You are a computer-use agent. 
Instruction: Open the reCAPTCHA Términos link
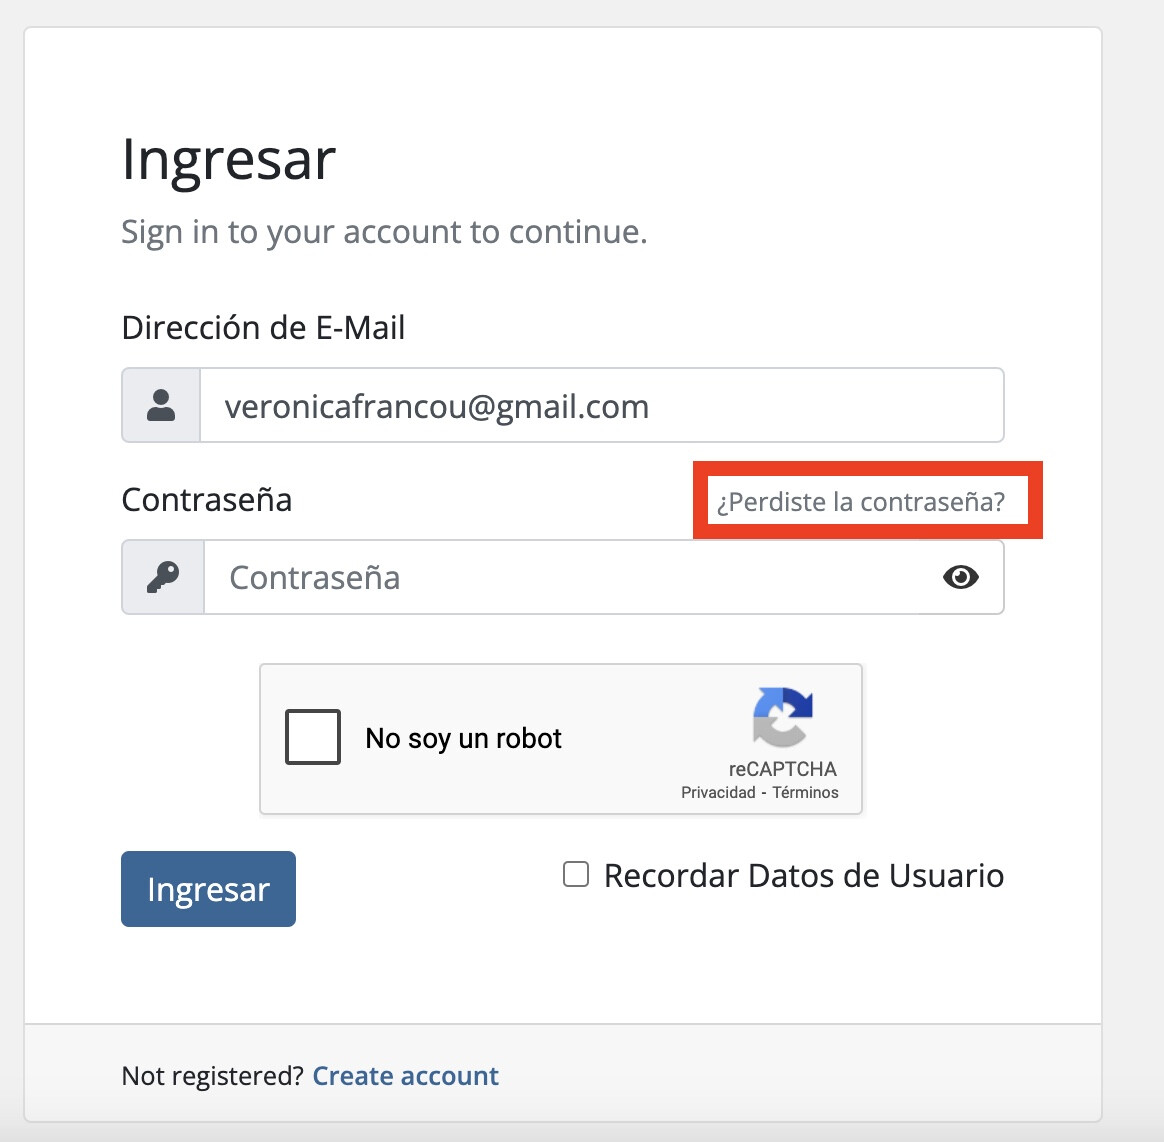[805, 792]
